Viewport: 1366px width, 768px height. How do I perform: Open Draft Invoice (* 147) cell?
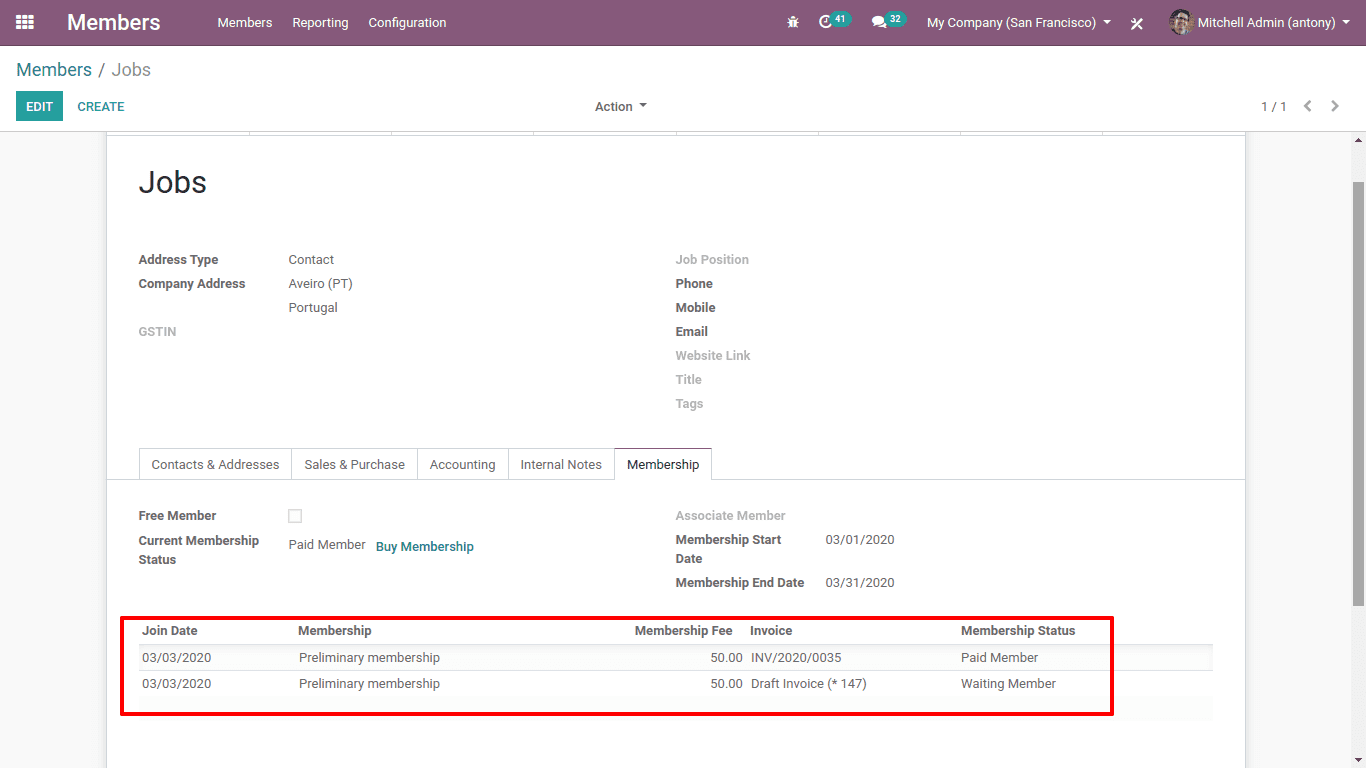tap(809, 684)
